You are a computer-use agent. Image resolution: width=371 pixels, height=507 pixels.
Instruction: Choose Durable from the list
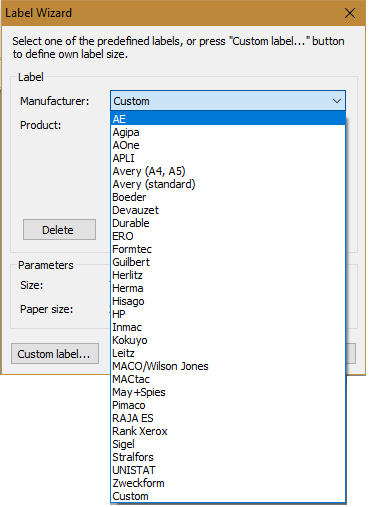[228, 223]
